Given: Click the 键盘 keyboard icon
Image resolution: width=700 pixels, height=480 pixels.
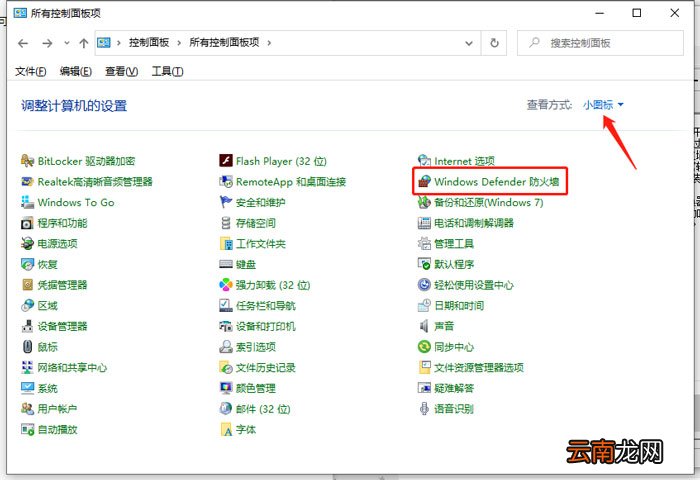Looking at the screenshot, I should pyautogui.click(x=226, y=264).
